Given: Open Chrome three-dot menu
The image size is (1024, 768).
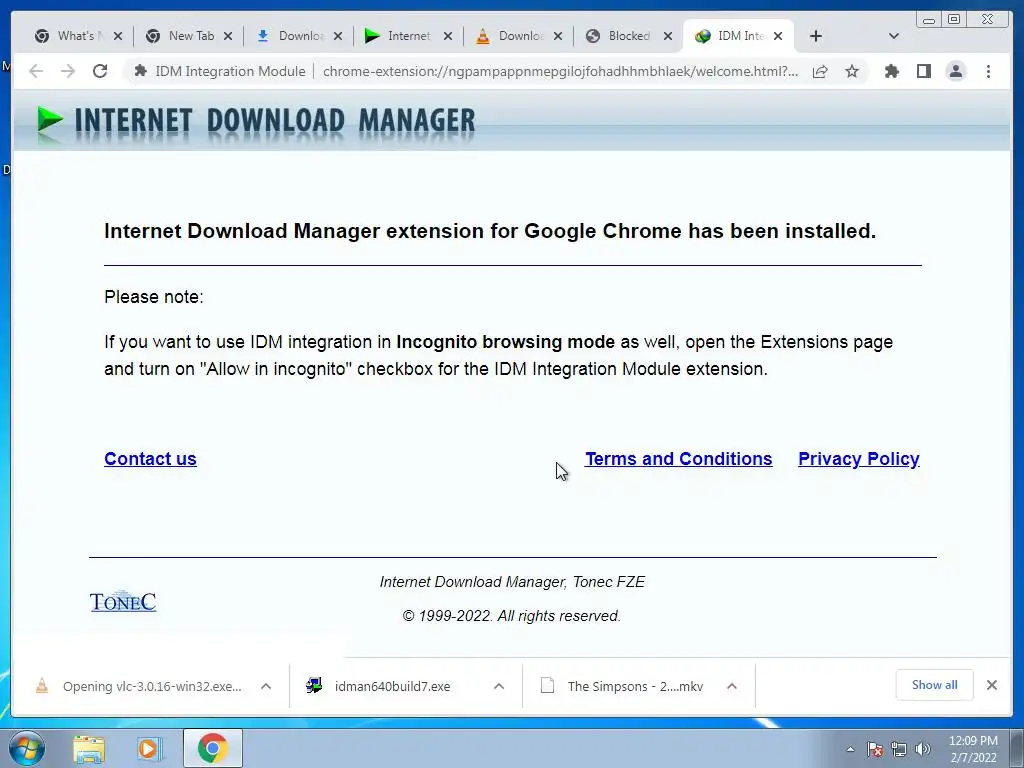Looking at the screenshot, I should tap(988, 71).
